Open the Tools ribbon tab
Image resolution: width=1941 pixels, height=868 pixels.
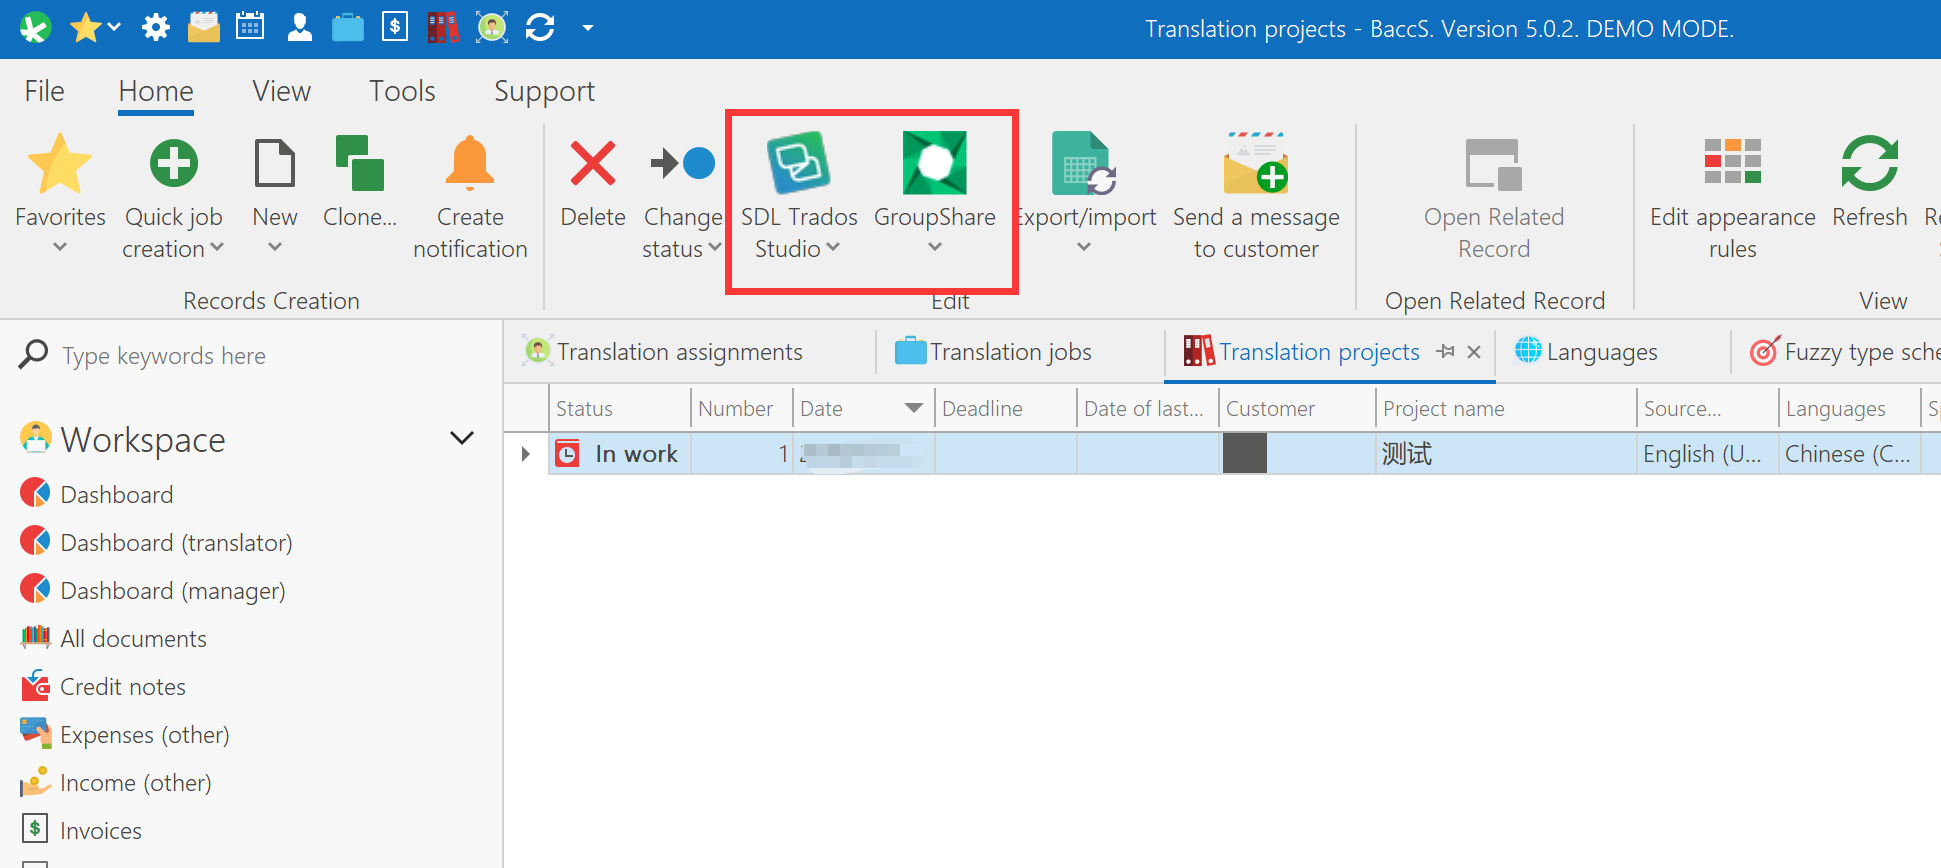point(402,91)
